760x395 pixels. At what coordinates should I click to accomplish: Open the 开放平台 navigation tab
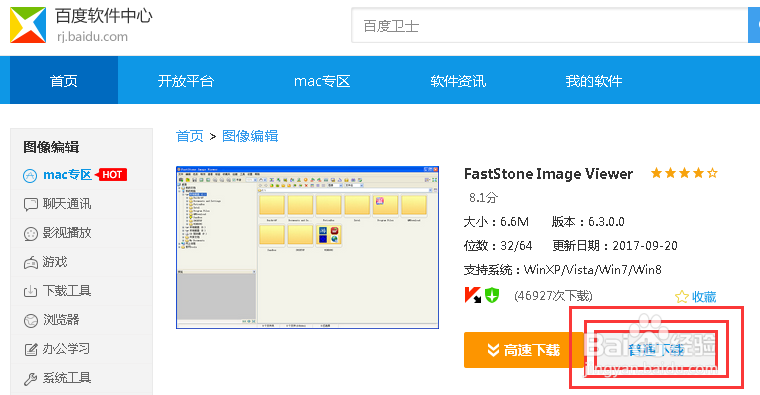[x=186, y=80]
